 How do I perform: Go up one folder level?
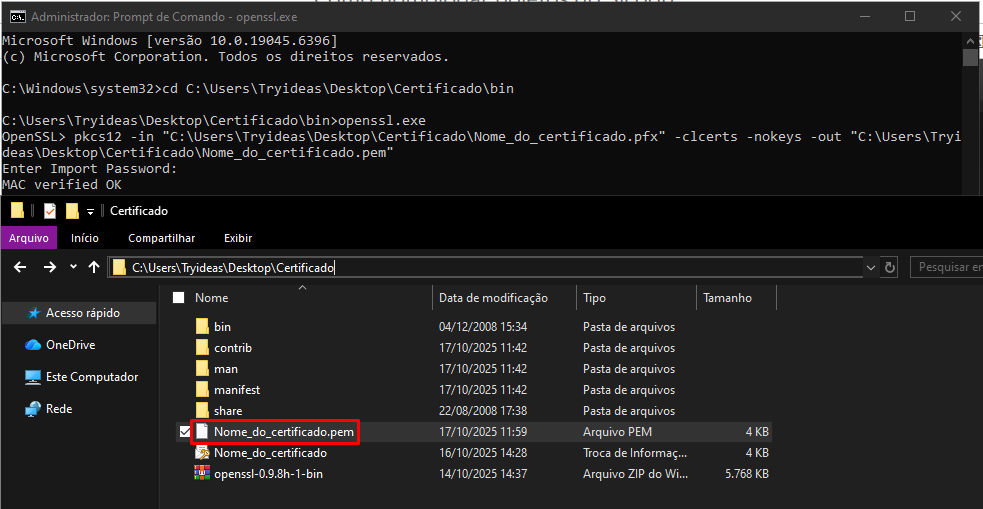(x=94, y=268)
